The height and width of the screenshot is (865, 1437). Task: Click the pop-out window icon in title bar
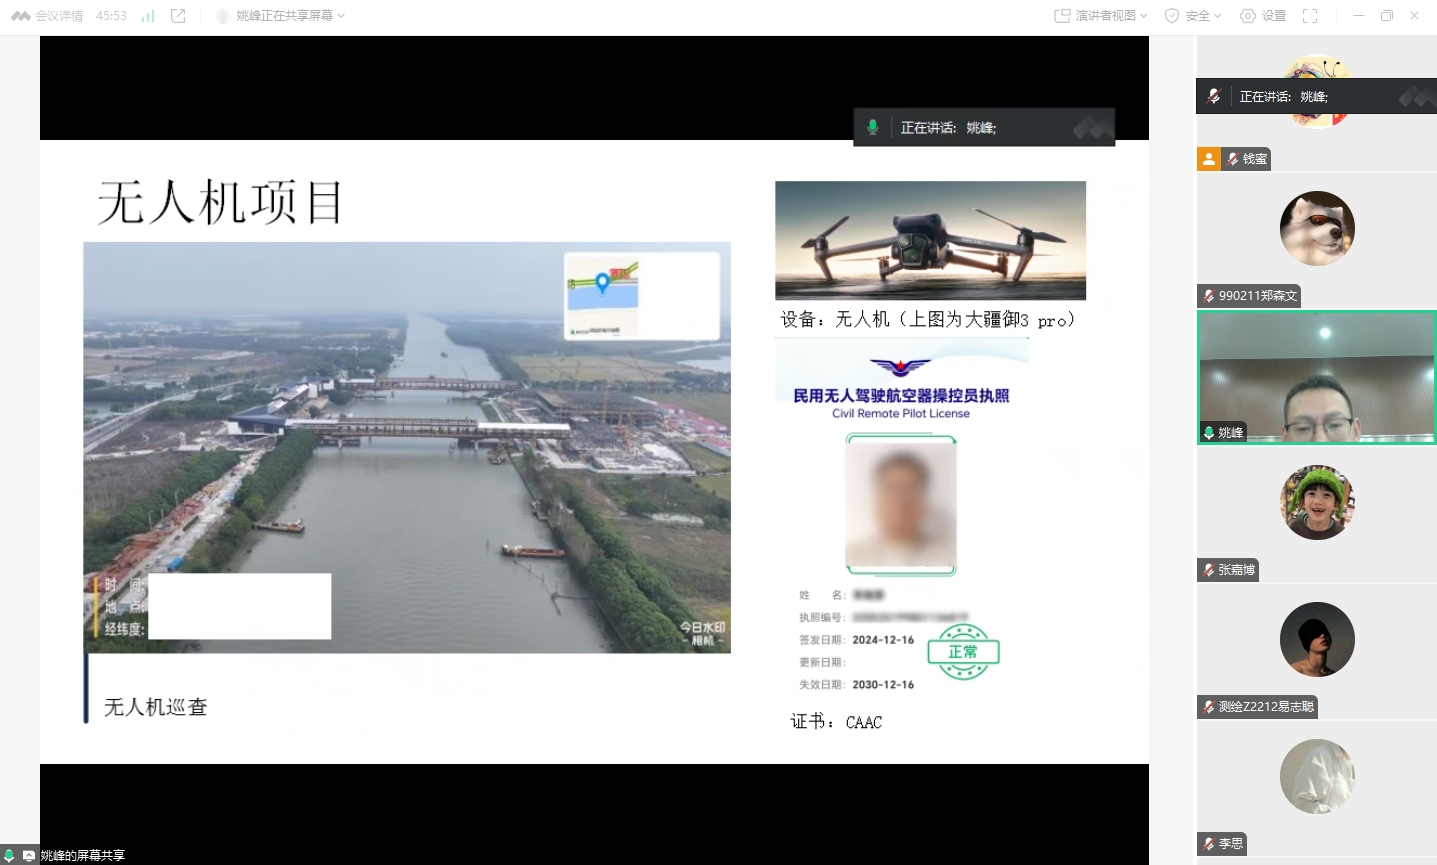click(178, 16)
